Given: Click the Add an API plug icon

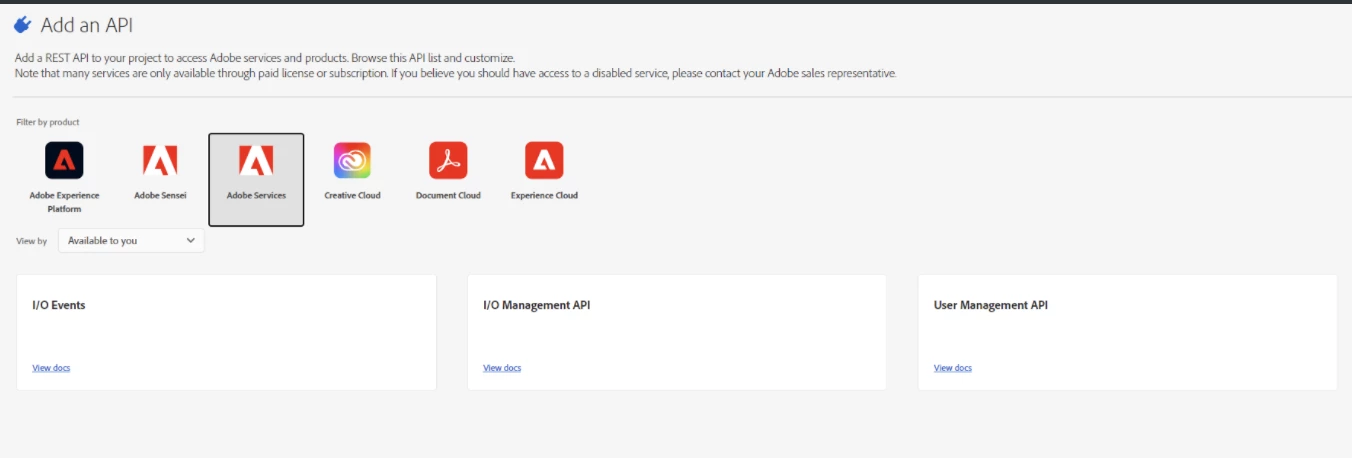Looking at the screenshot, I should (x=23, y=24).
